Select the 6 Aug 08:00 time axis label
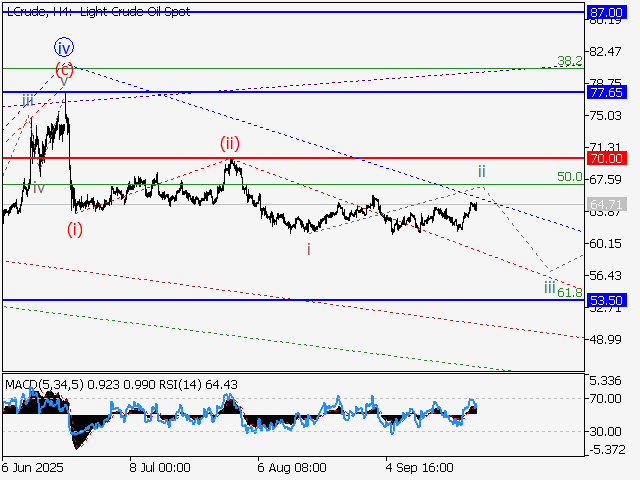Screen dimensions: 640x480 click(x=291, y=467)
